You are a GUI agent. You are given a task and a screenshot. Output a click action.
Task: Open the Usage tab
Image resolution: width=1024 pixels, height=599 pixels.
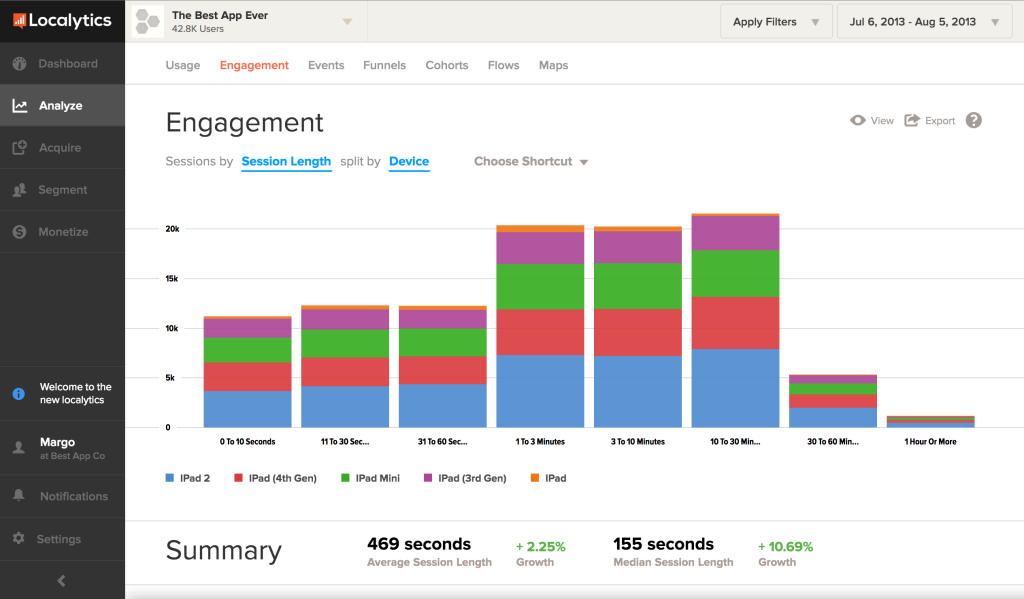click(182, 65)
